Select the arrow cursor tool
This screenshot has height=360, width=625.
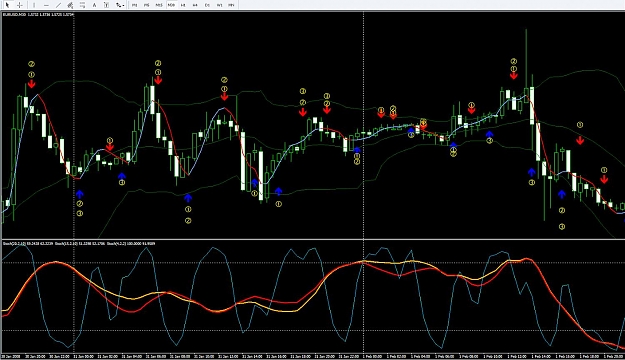[x=7, y=5]
